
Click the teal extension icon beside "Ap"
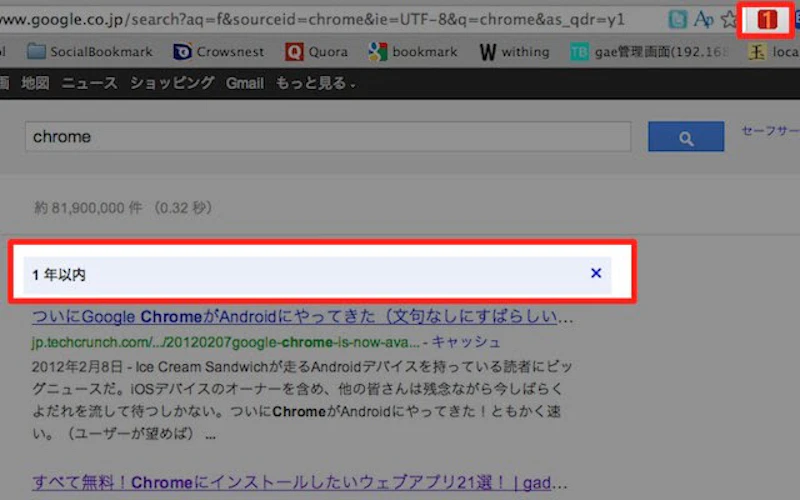[678, 20]
